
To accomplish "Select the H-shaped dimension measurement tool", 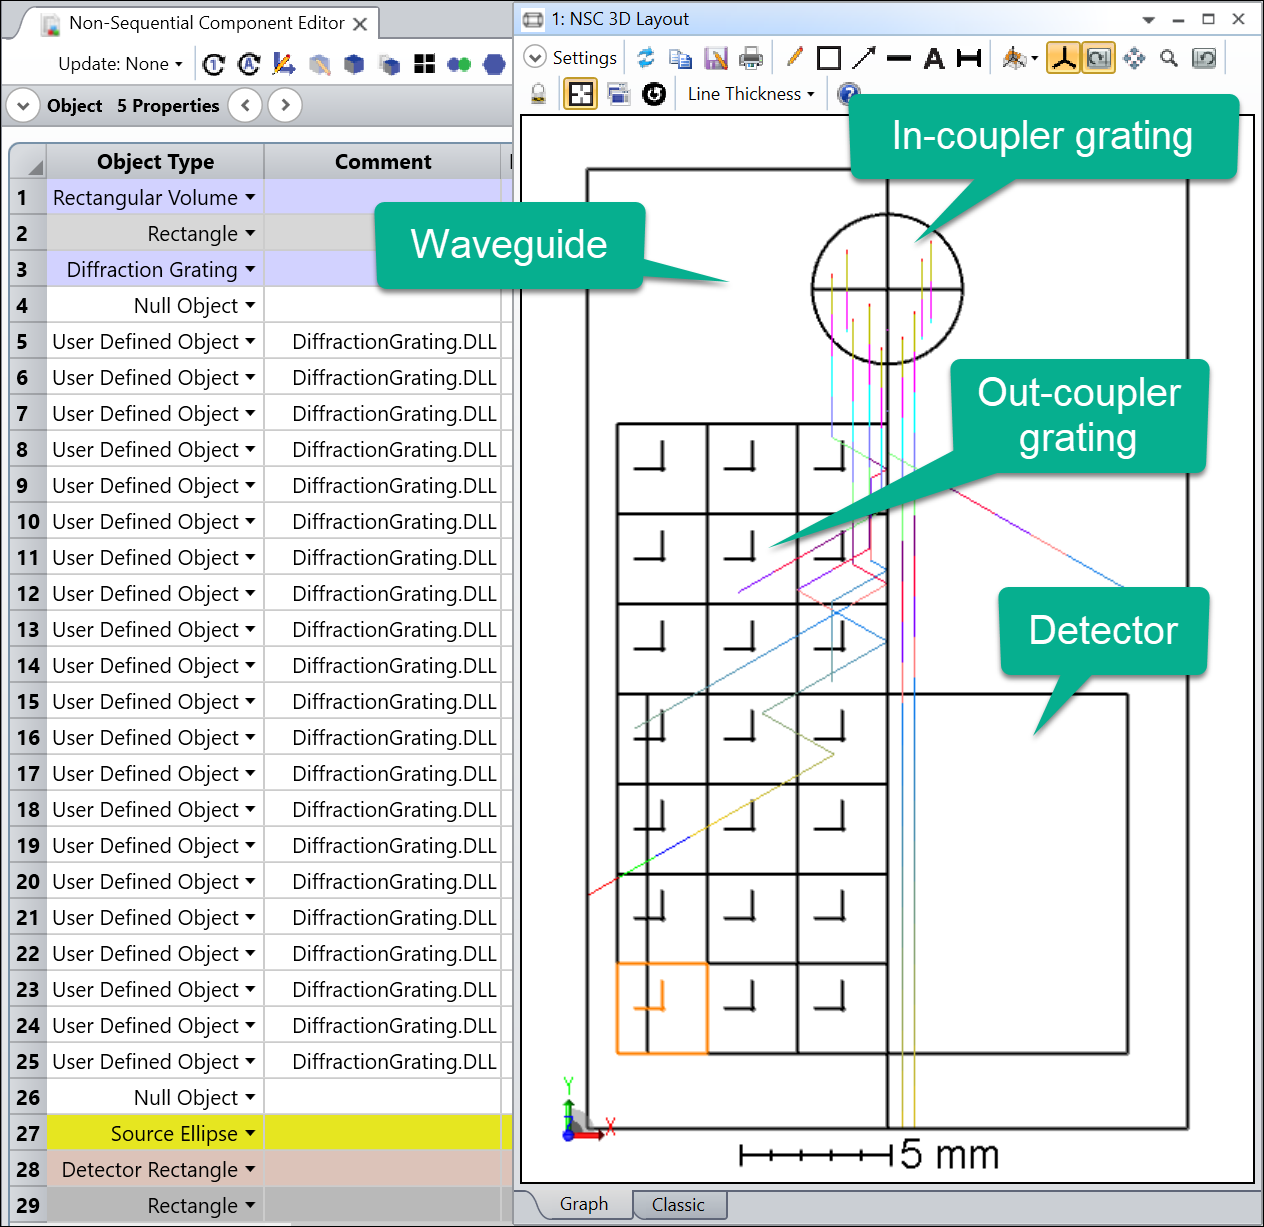I will 969,58.
